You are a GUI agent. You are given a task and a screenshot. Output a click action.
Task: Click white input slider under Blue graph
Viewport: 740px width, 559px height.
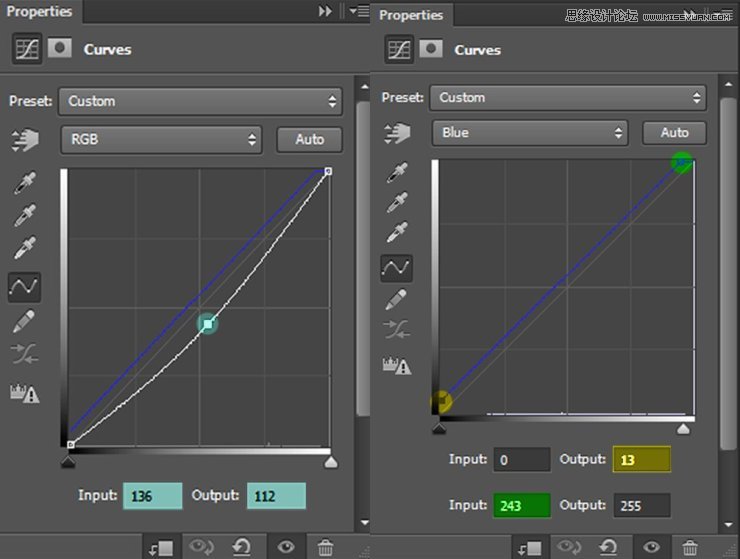tap(683, 428)
